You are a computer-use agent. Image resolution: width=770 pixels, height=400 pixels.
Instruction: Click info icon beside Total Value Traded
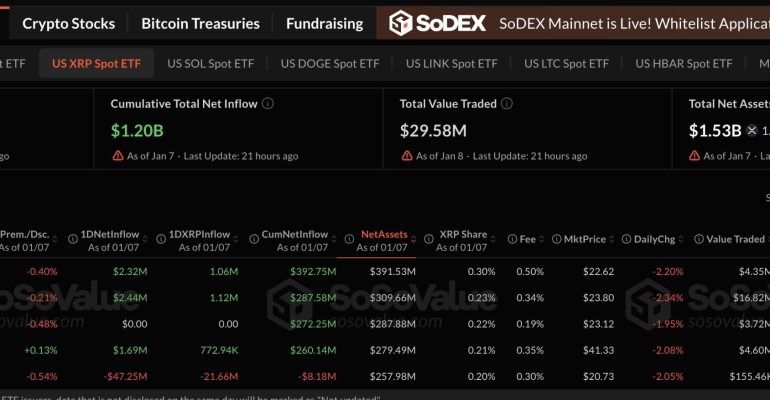point(507,103)
